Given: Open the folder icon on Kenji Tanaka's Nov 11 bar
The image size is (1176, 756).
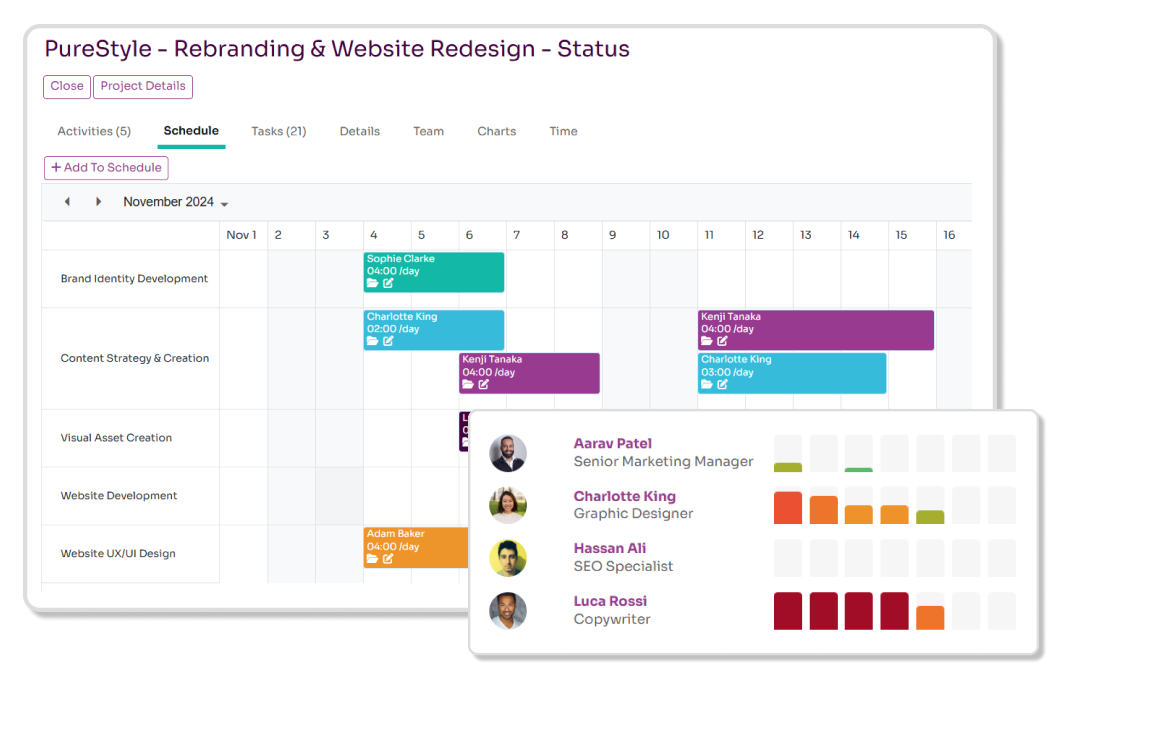Looking at the screenshot, I should [x=708, y=341].
